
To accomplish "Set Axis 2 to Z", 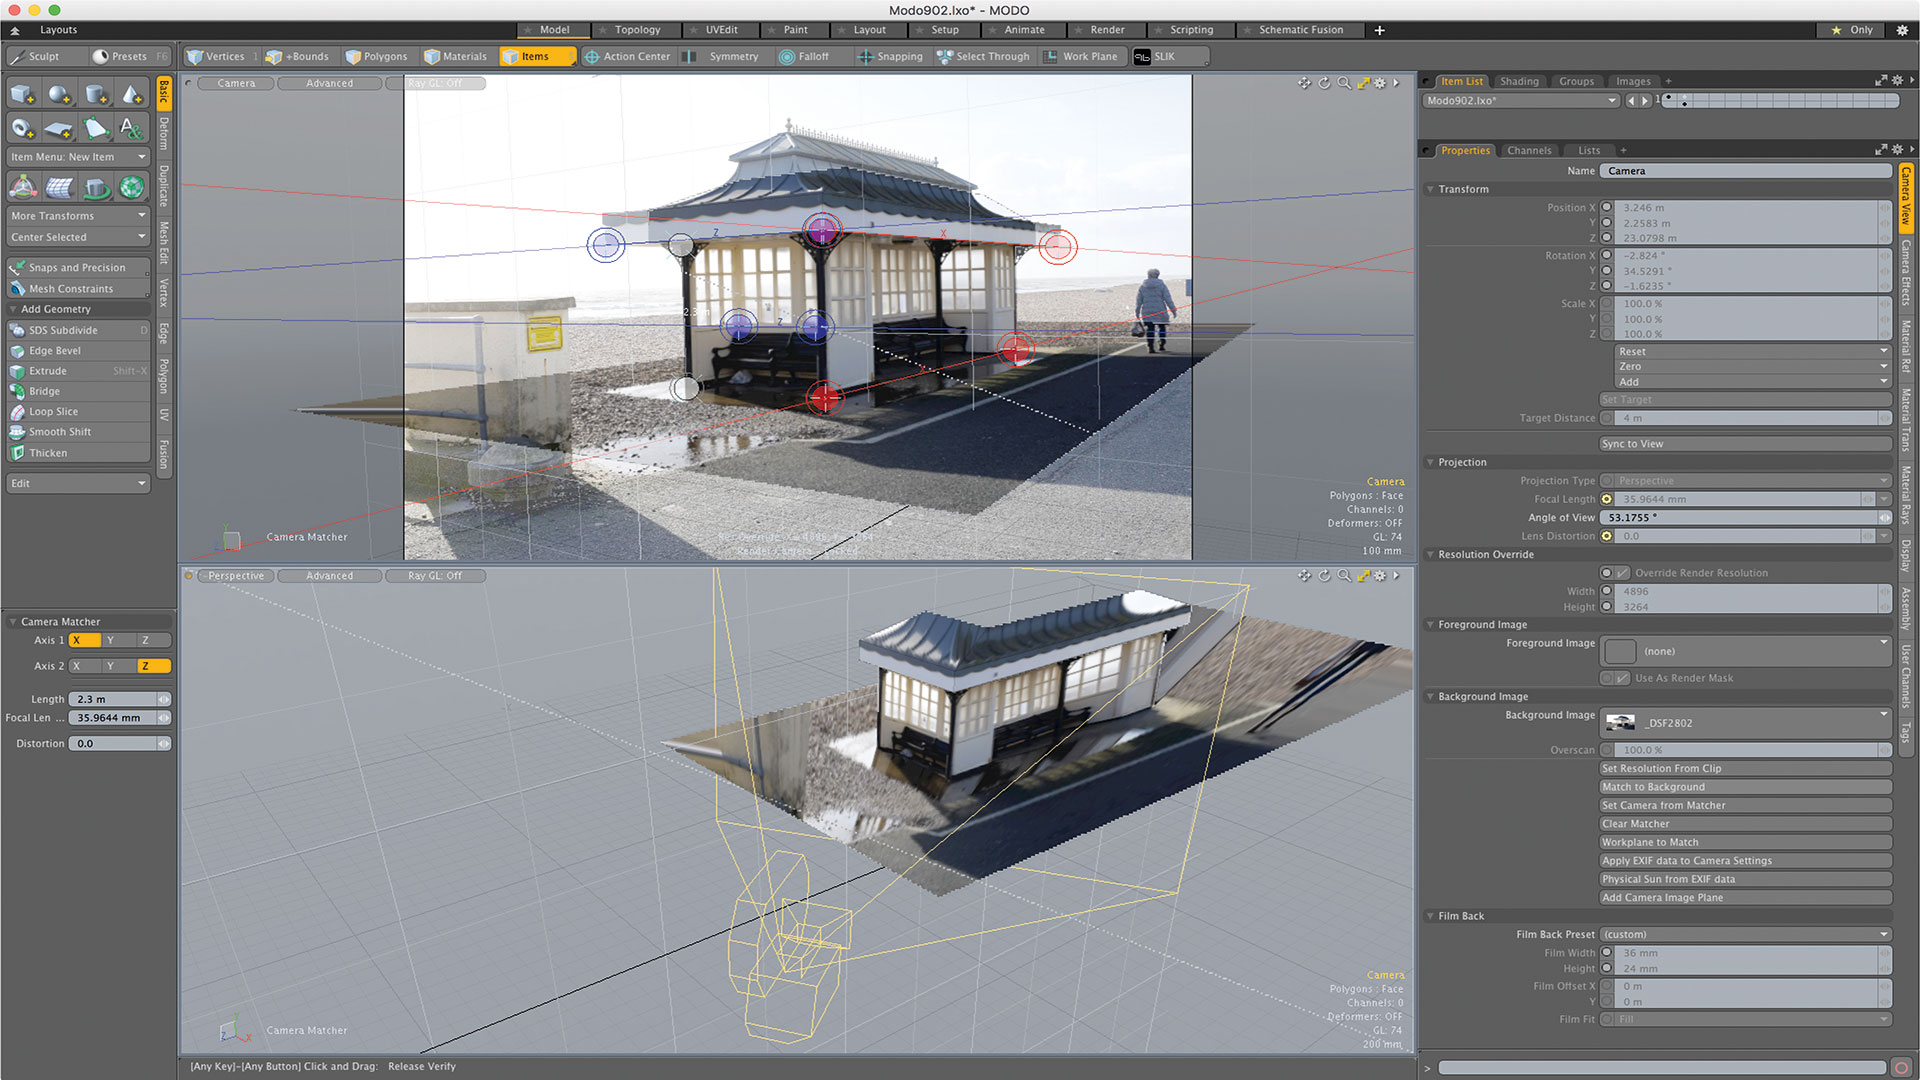I will coord(154,666).
